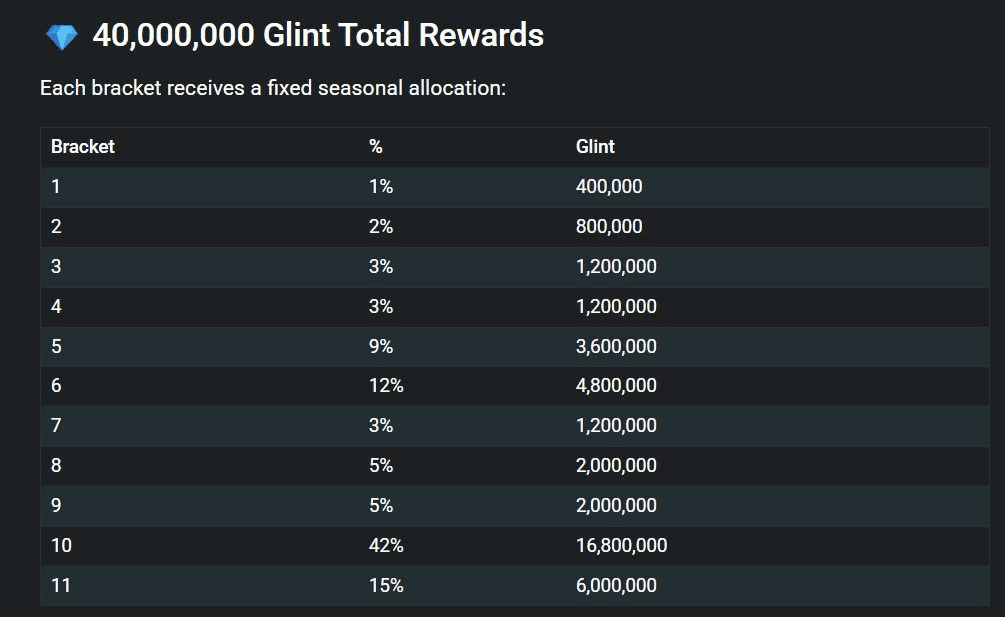Click the blue diamond gem icon
1005x617 pixels.
coord(62,38)
